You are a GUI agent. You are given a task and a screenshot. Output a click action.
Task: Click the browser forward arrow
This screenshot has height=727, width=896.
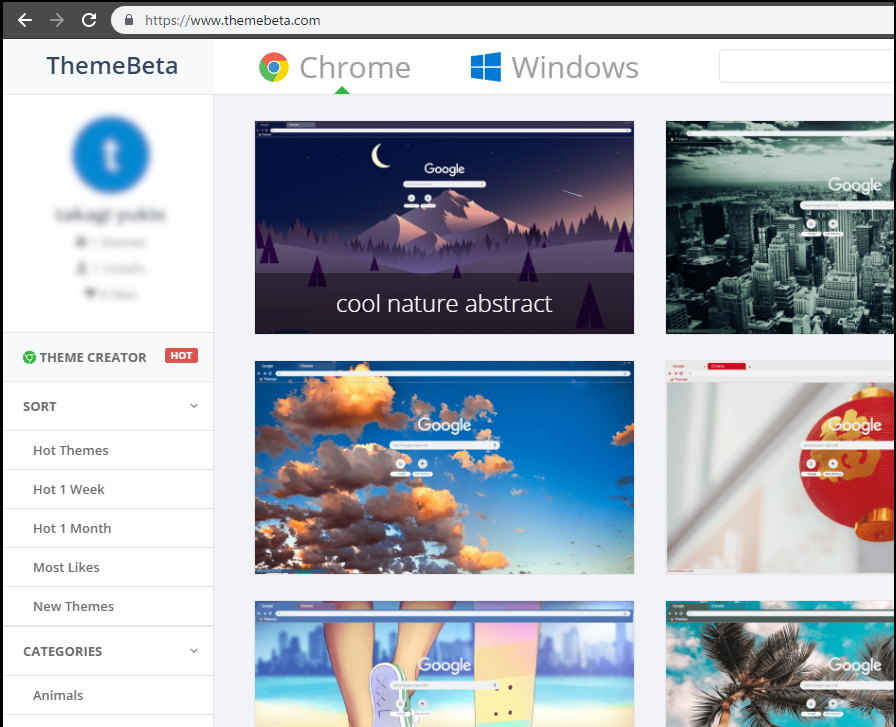pyautogui.click(x=57, y=21)
